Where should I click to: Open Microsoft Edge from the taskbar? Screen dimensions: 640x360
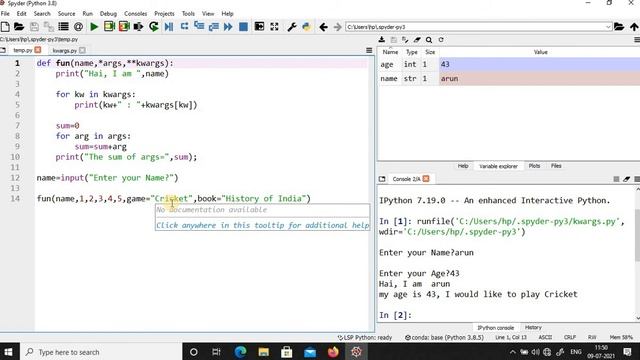click(x=240, y=351)
